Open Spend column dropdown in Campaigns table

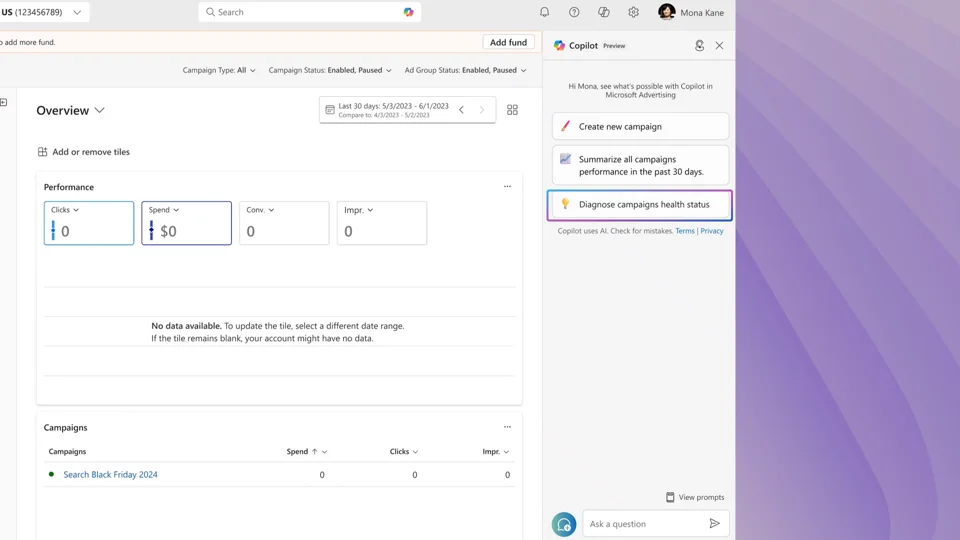point(324,452)
